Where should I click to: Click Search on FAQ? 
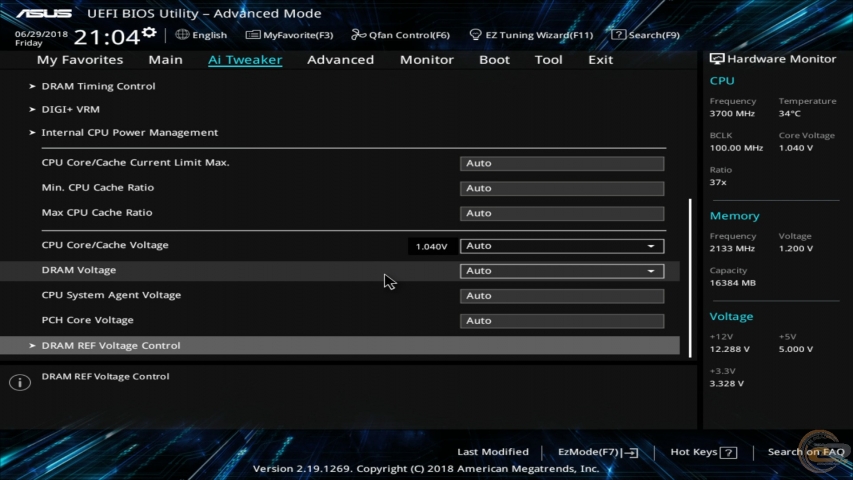[x=806, y=452]
